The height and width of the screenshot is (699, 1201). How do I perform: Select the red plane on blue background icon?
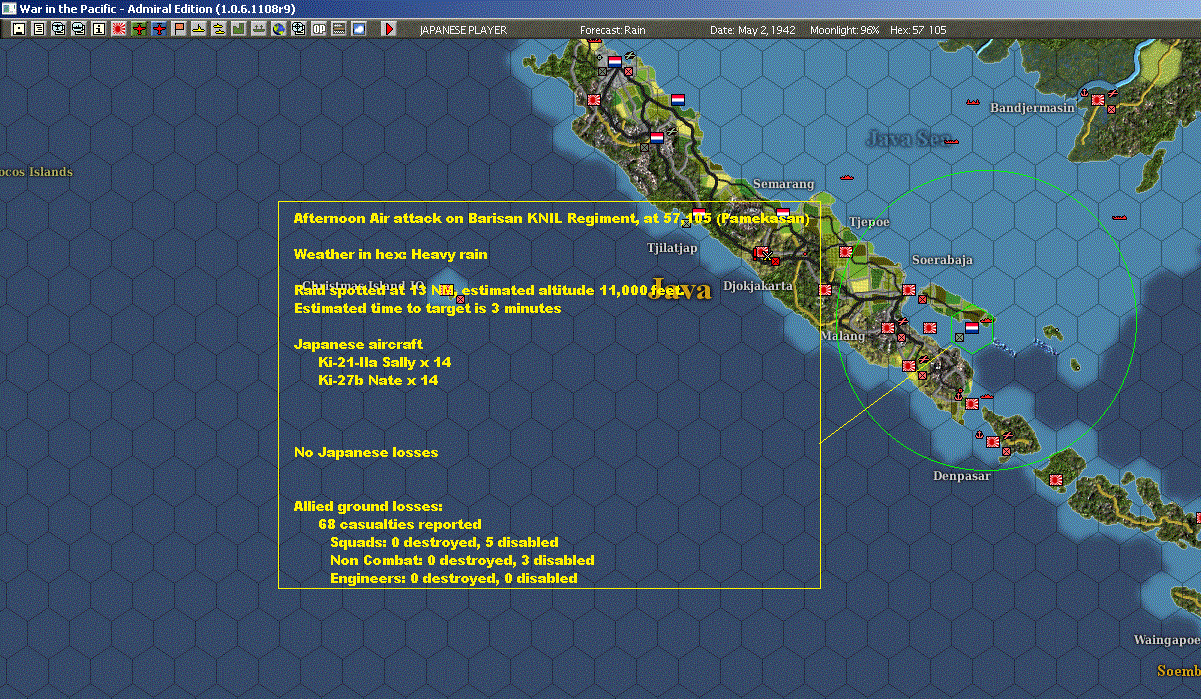click(x=159, y=29)
